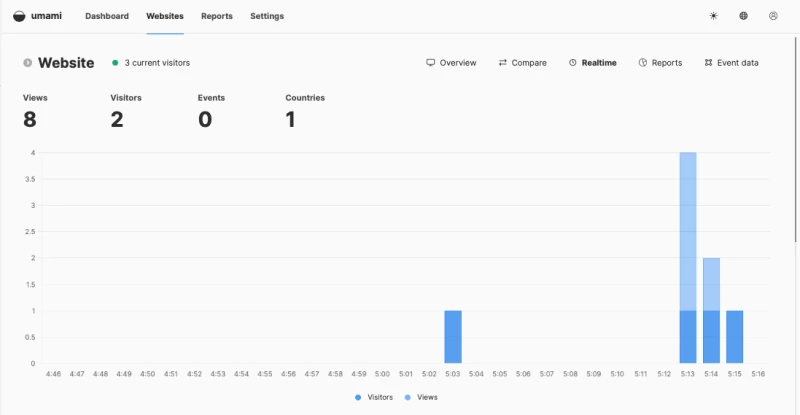Toggle the light/dark theme sun icon
Image resolution: width=800 pixels, height=415 pixels.
tap(713, 16)
